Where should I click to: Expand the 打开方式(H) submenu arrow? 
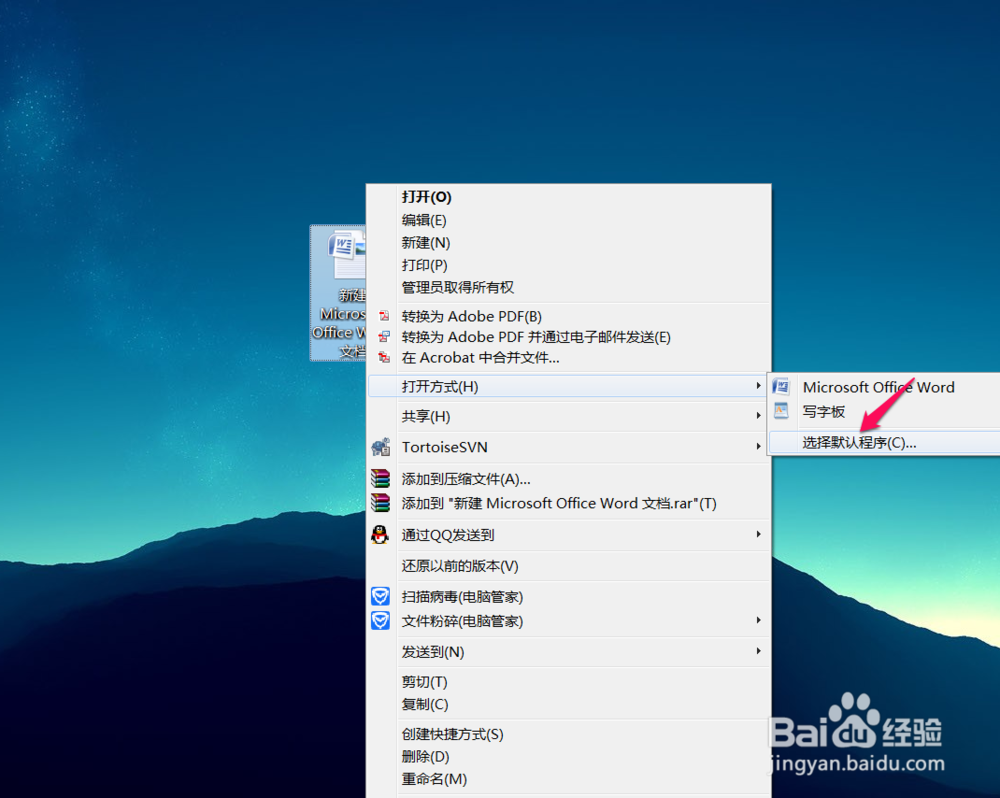pyautogui.click(x=758, y=386)
